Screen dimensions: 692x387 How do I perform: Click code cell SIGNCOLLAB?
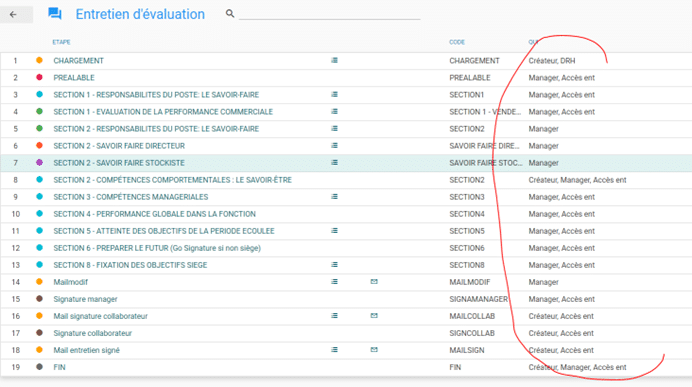[472, 333]
